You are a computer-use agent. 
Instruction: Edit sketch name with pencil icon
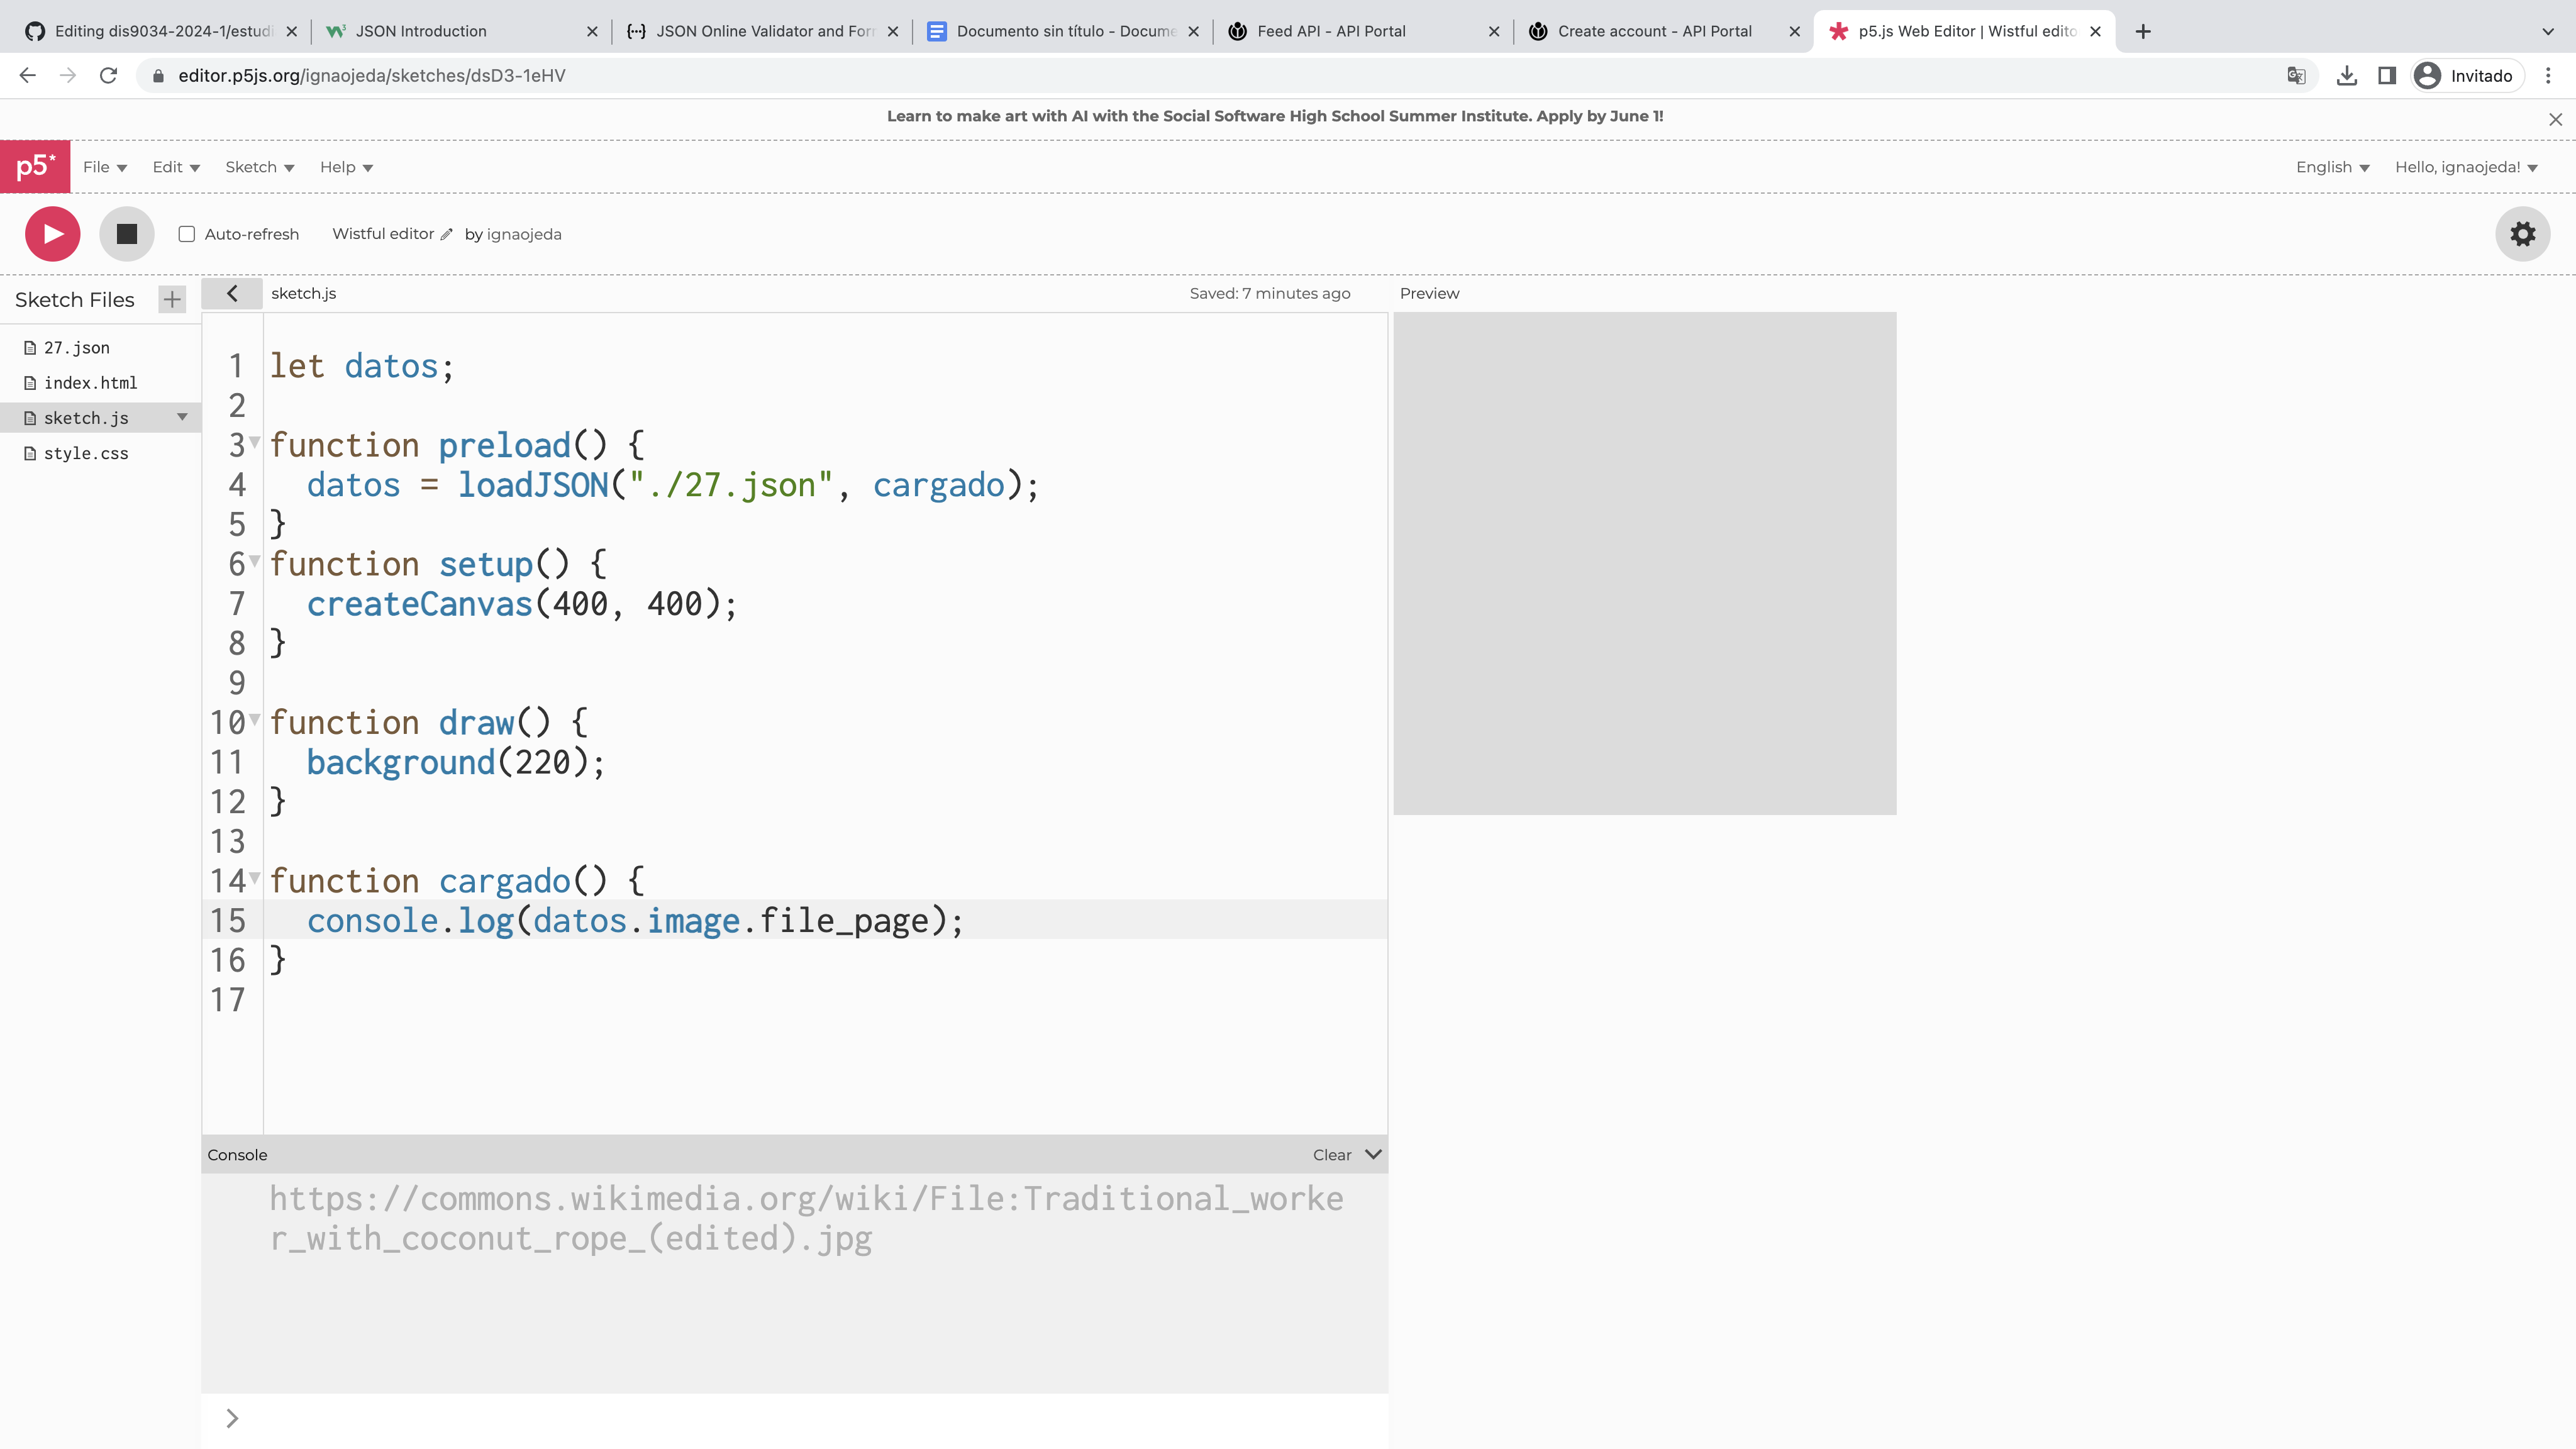click(x=447, y=234)
